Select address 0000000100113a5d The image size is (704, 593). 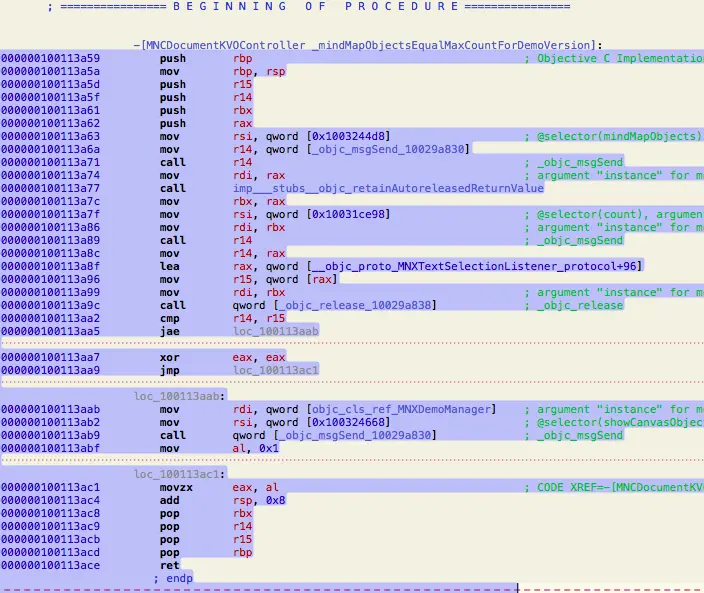point(50,84)
